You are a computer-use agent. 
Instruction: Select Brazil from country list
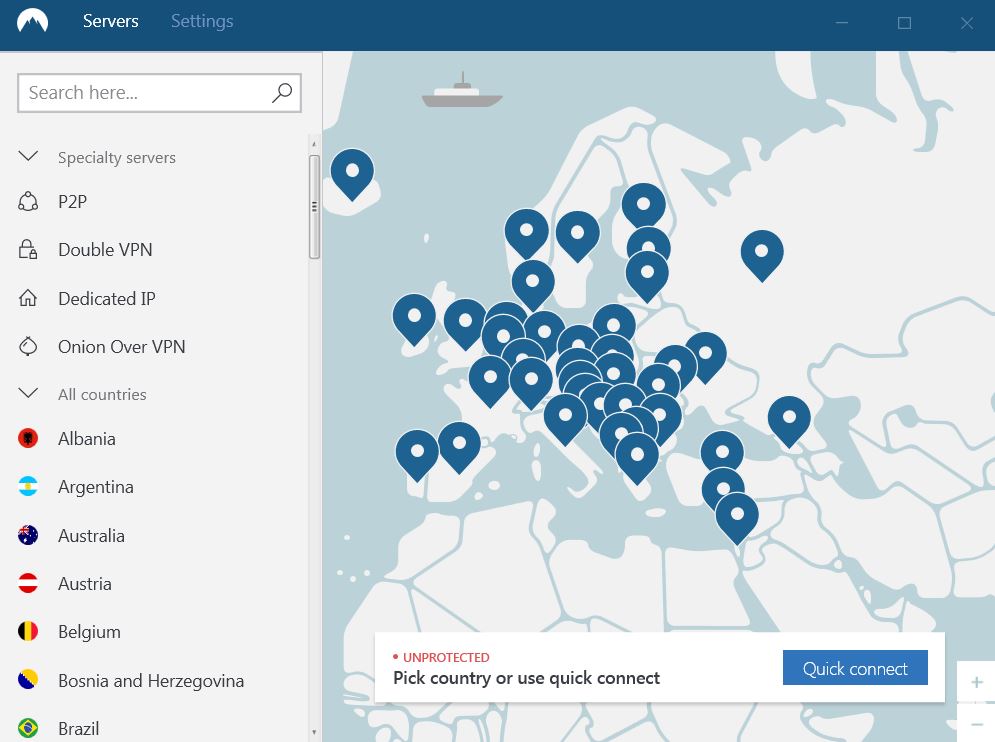79,728
